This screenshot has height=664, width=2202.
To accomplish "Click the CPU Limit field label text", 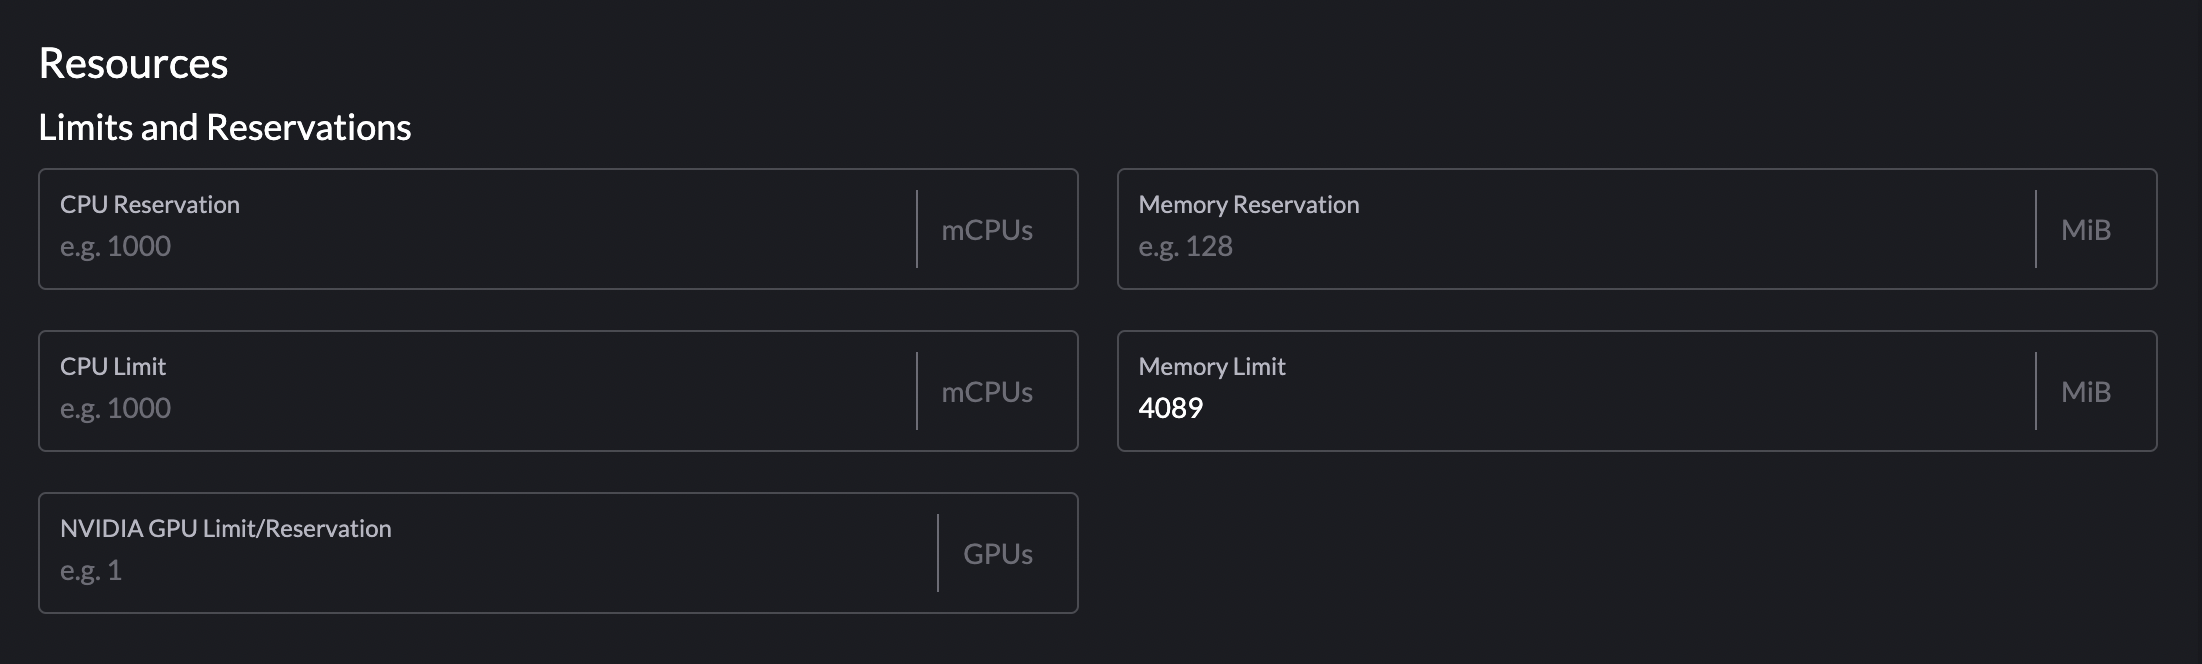I will 113,366.
